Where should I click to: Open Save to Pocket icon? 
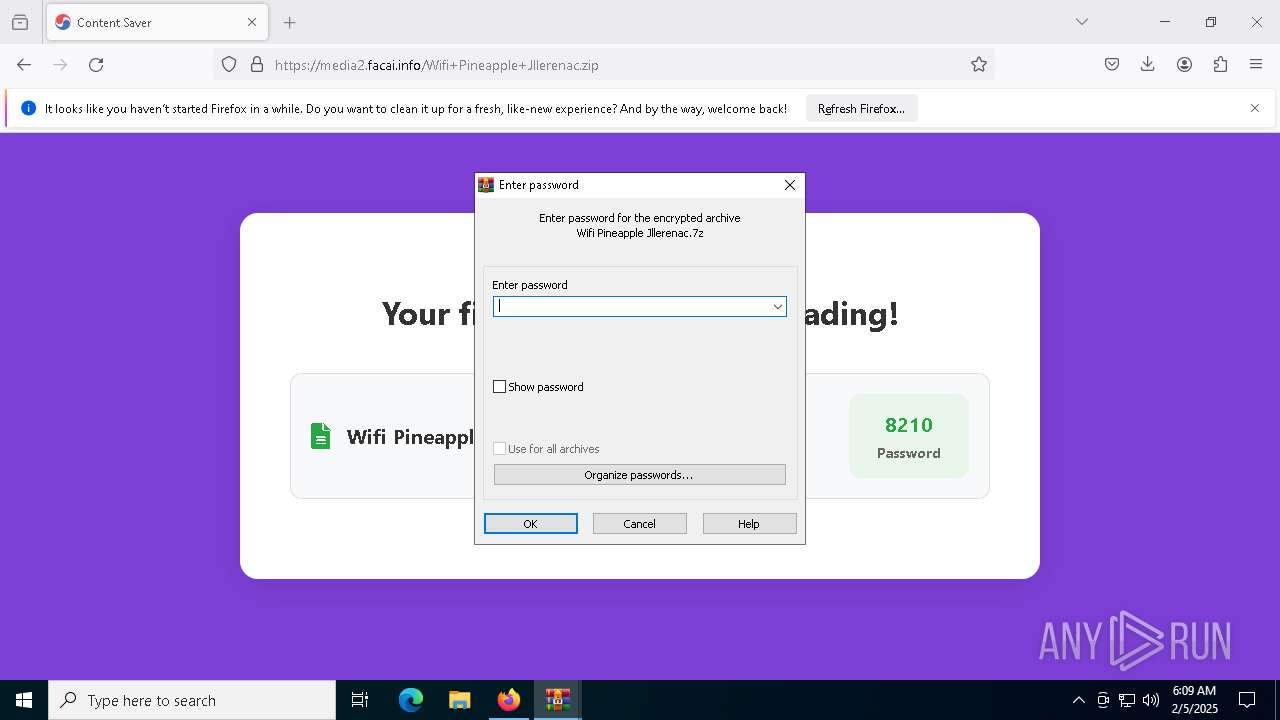(x=1112, y=65)
